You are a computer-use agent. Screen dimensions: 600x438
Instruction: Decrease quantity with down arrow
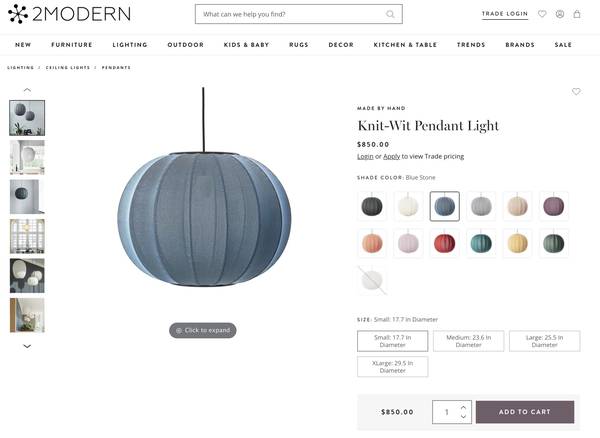[x=463, y=416]
